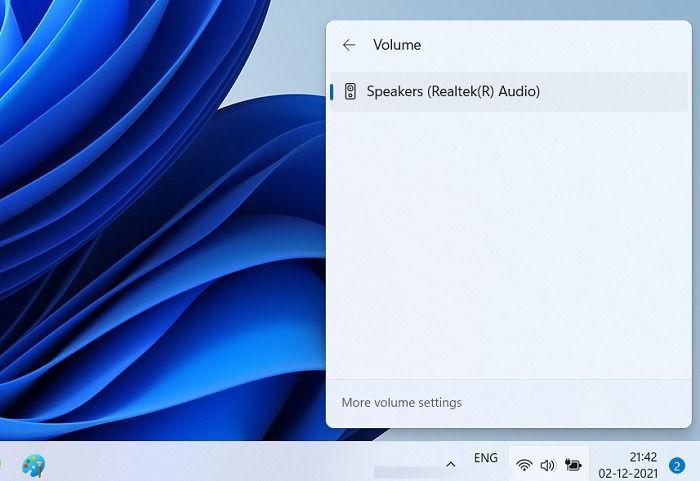700x481 pixels.
Task: Click the partially visible taskbar icon at far left
Action: point(1,464)
